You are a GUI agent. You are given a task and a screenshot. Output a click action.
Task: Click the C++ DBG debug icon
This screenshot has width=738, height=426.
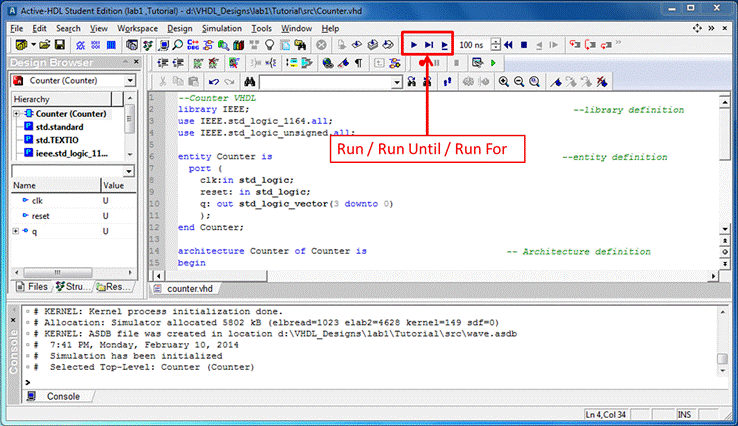point(193,45)
